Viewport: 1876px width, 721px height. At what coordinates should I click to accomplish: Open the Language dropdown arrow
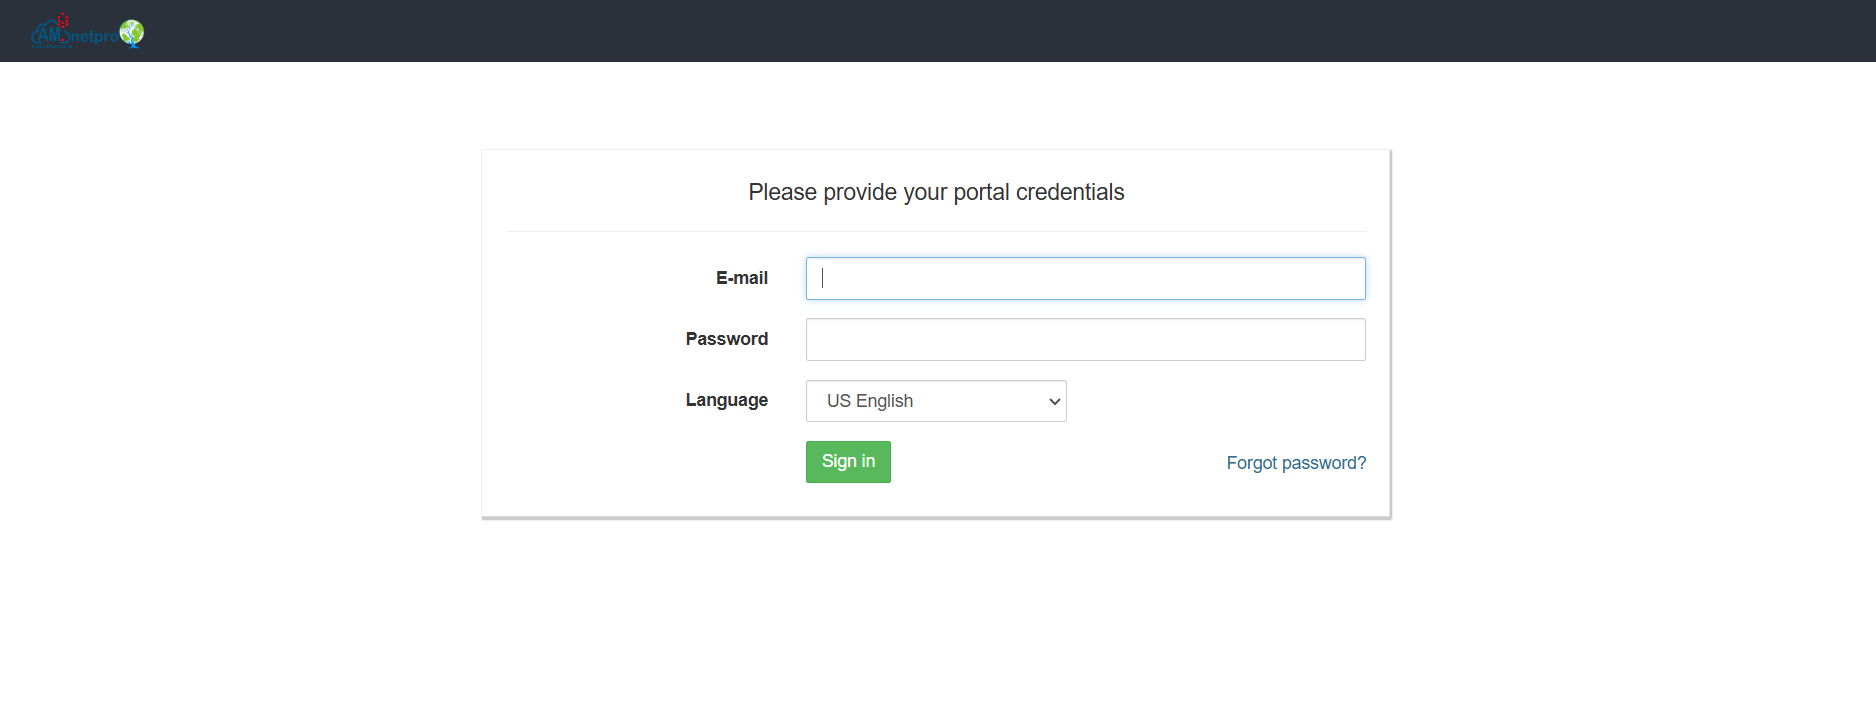pos(1054,401)
